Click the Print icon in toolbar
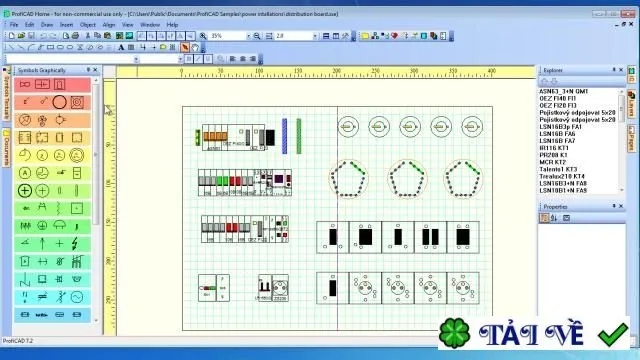Screen dimensions: 640x360 coord(75,36)
